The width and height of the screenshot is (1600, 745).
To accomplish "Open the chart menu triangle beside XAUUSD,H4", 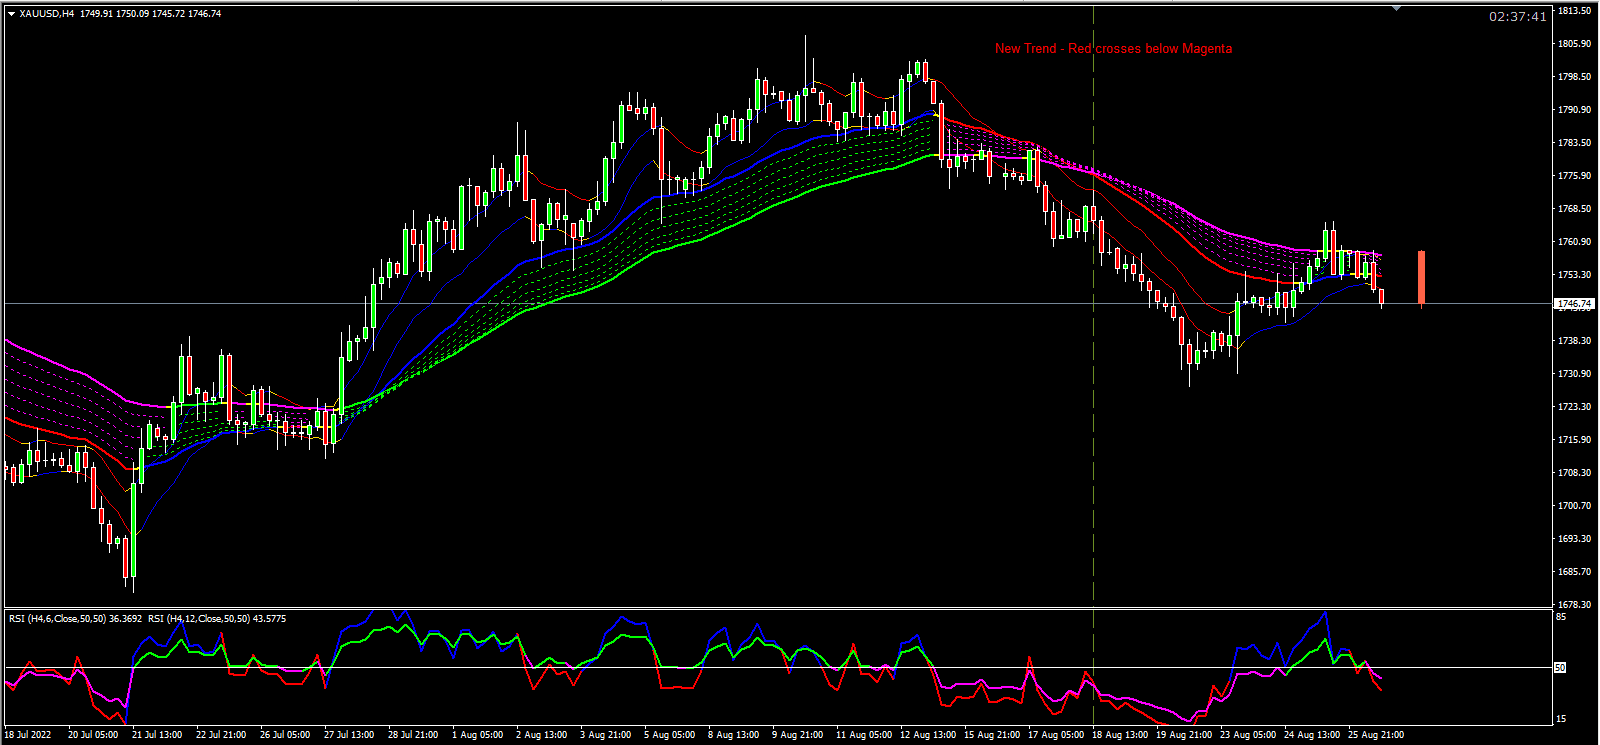I will coord(11,14).
